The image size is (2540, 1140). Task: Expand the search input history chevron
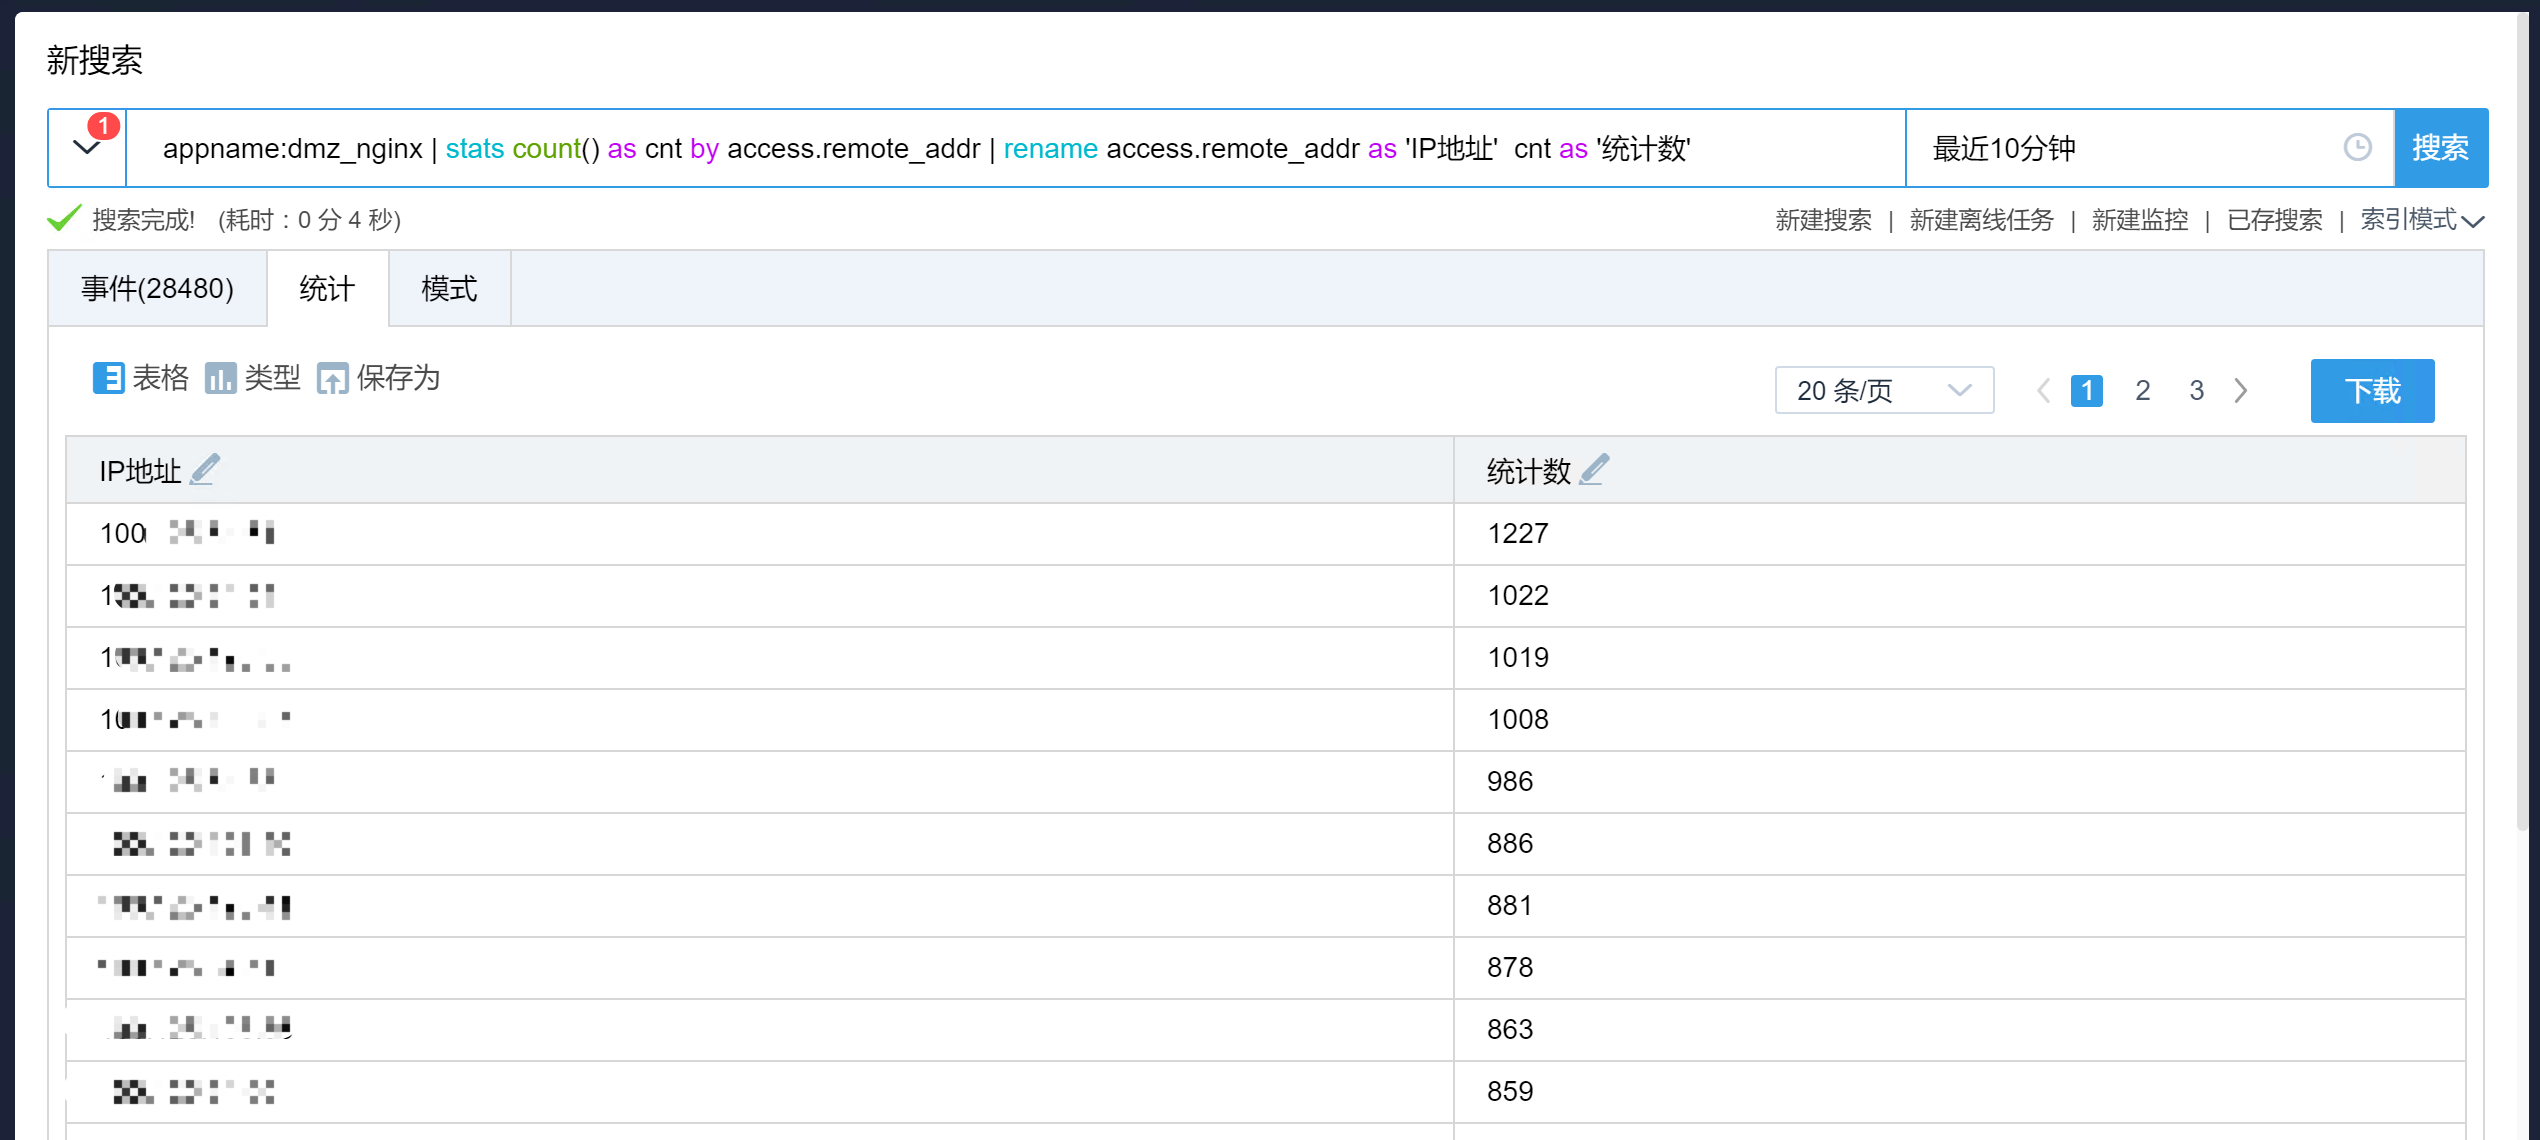(x=86, y=147)
